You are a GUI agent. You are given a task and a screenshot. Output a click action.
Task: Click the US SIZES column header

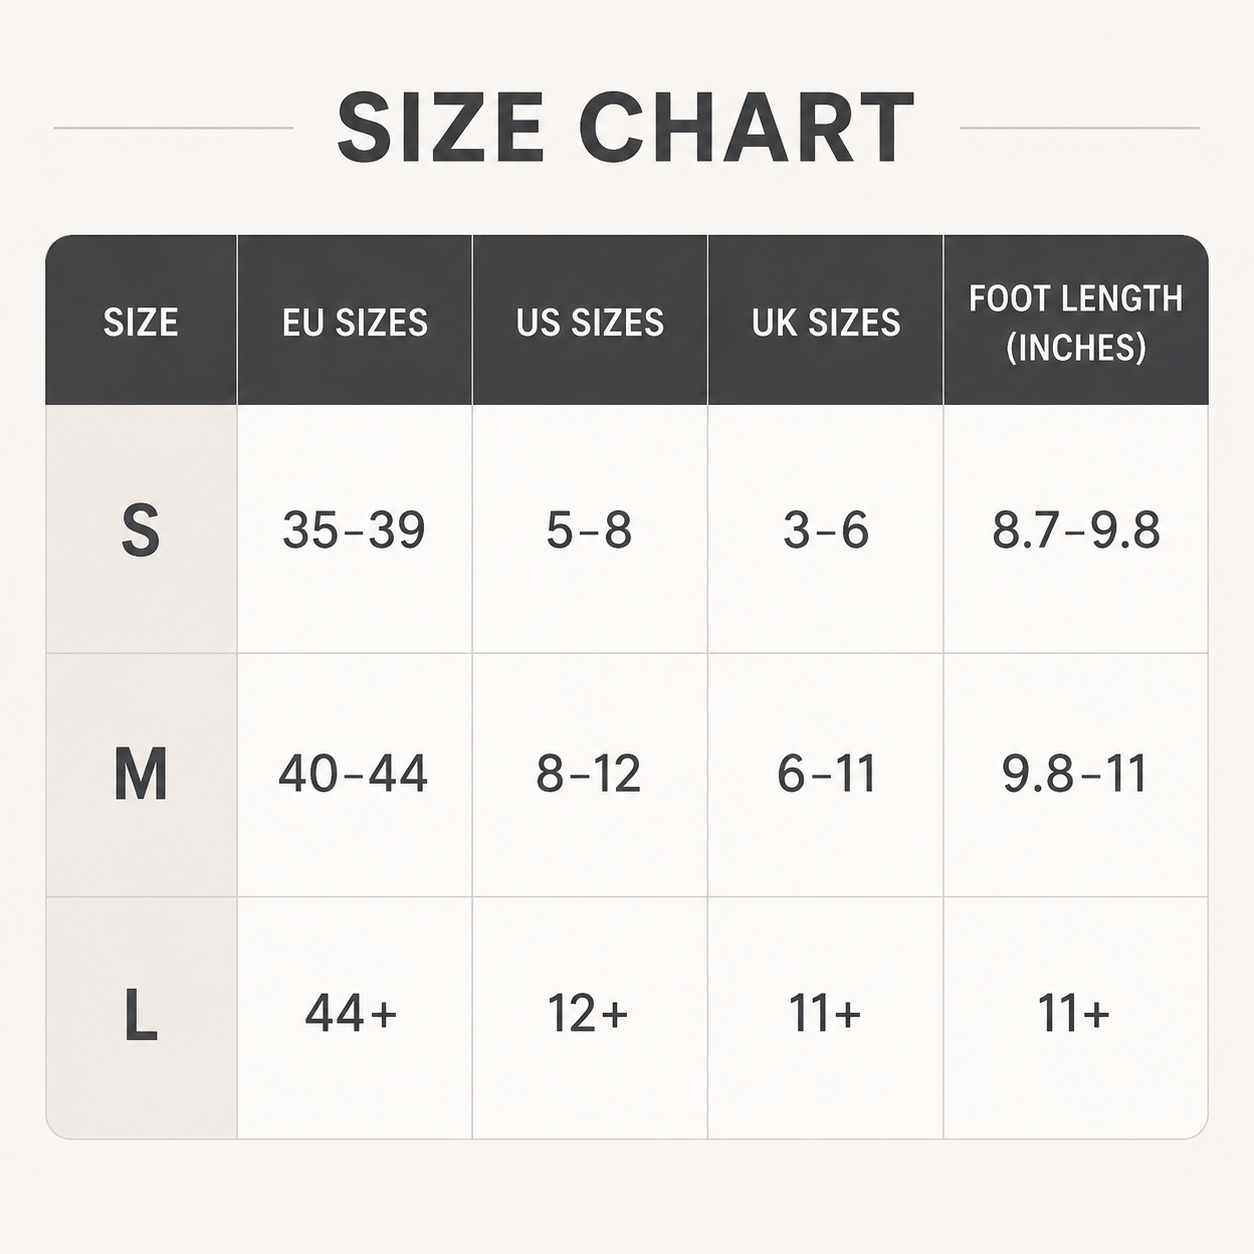tap(590, 322)
